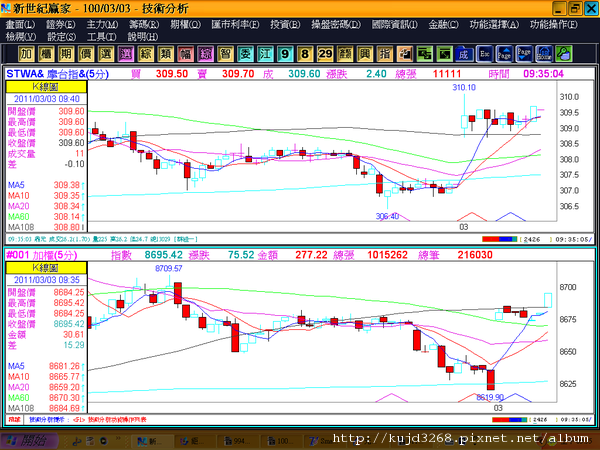Click the cyan 9 toolbar icon
Image resolution: width=600 pixels, height=450 pixels.
click(x=285, y=54)
